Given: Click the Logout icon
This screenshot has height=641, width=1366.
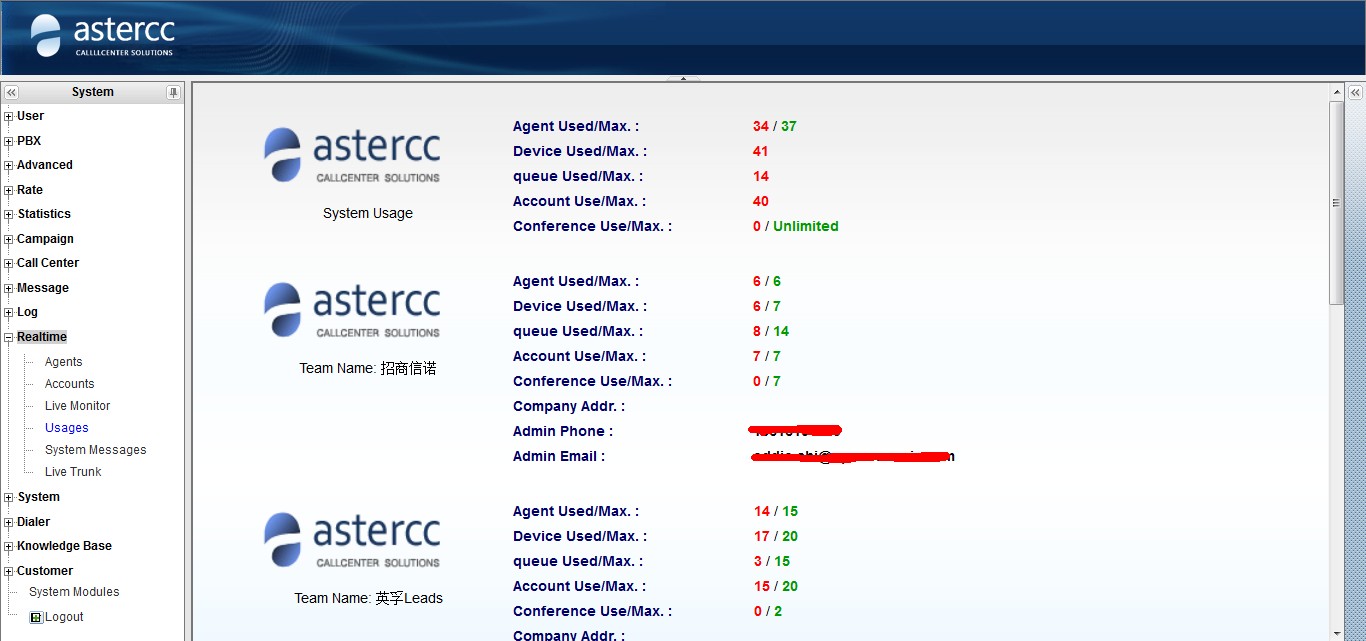Looking at the screenshot, I should 36,618.
